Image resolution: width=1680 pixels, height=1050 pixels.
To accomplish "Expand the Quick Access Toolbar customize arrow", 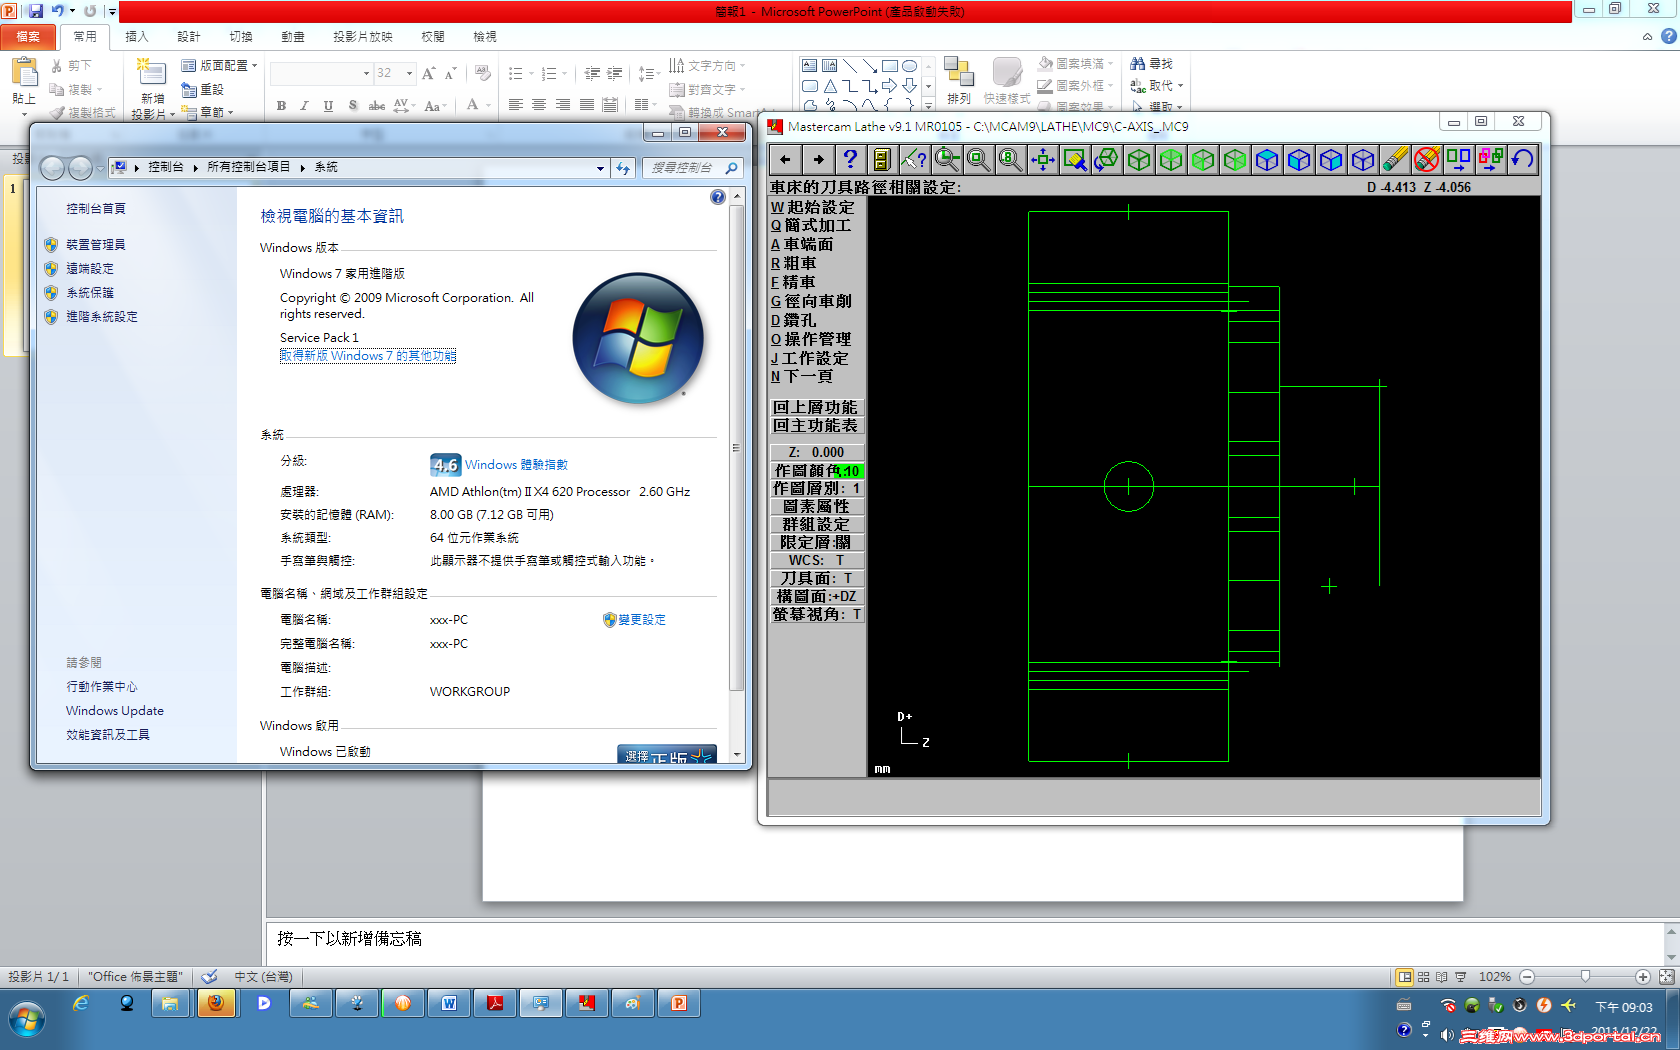I will 112,11.
